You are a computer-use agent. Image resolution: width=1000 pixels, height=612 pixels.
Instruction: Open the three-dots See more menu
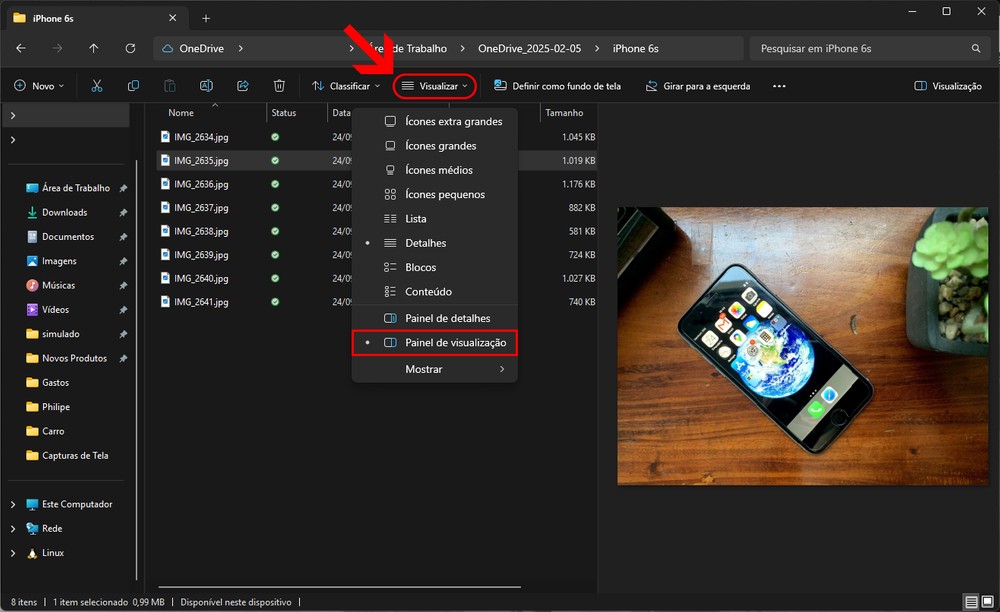coord(779,86)
